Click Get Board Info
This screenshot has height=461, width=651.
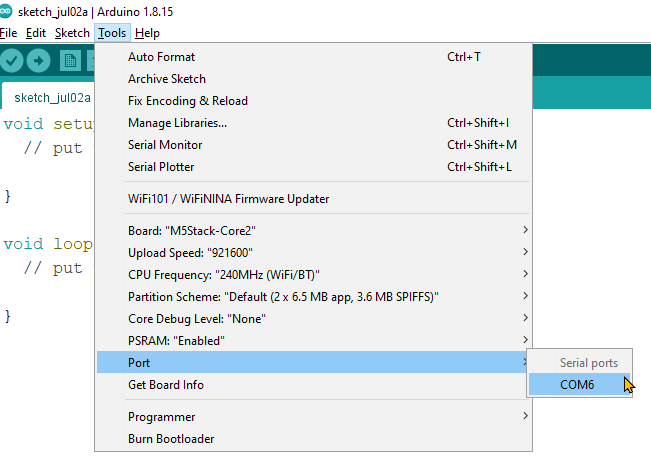tap(314, 385)
